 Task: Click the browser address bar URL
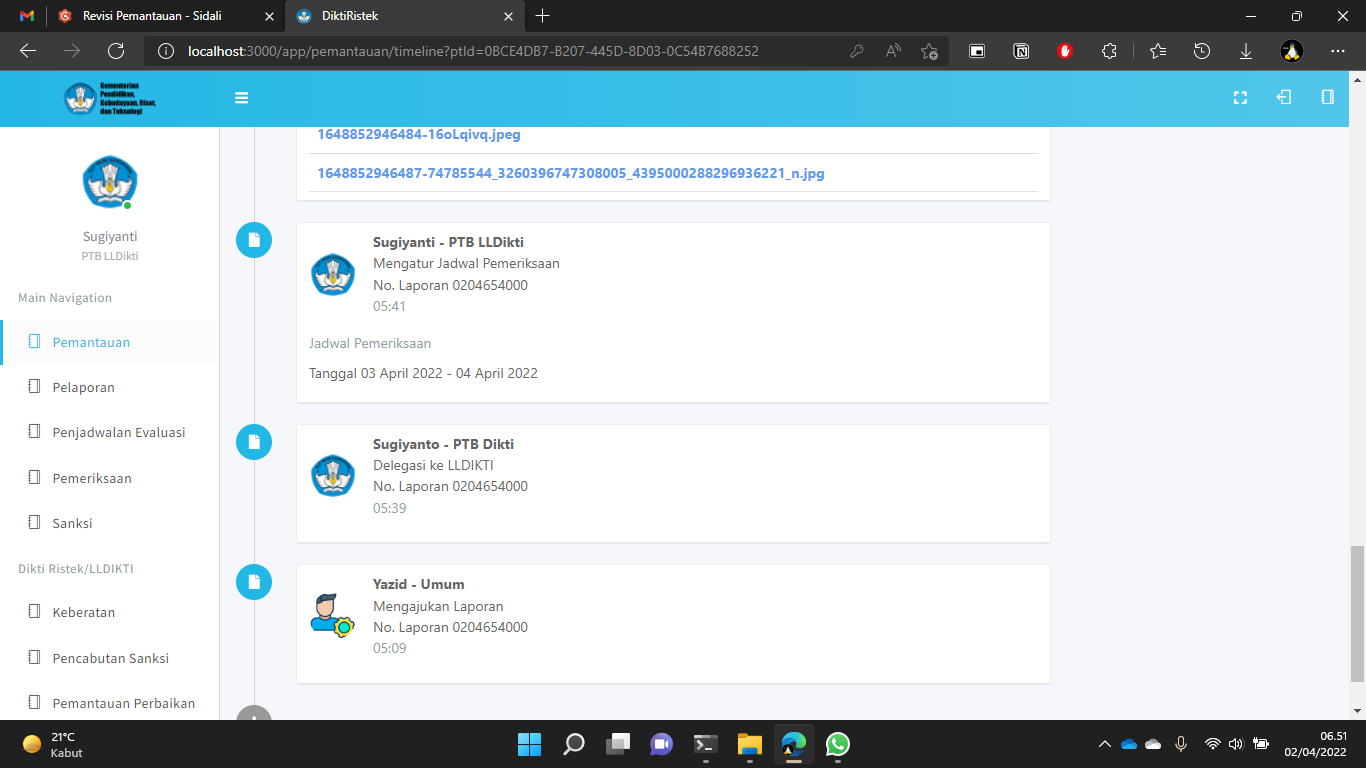pos(472,51)
